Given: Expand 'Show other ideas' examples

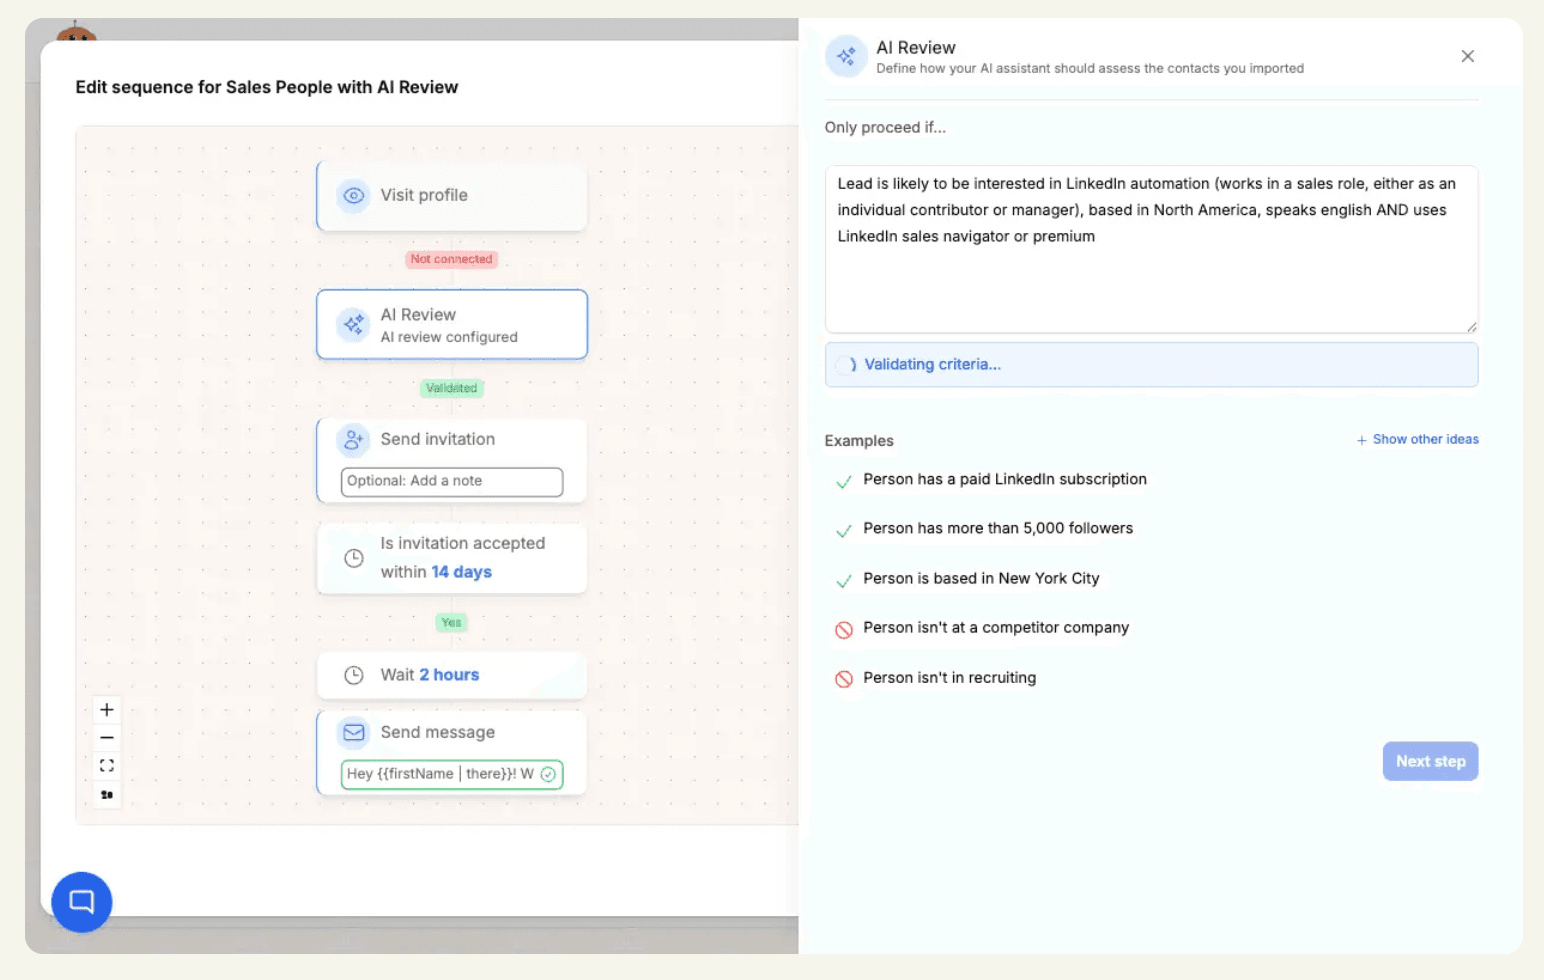Looking at the screenshot, I should [x=1417, y=440].
